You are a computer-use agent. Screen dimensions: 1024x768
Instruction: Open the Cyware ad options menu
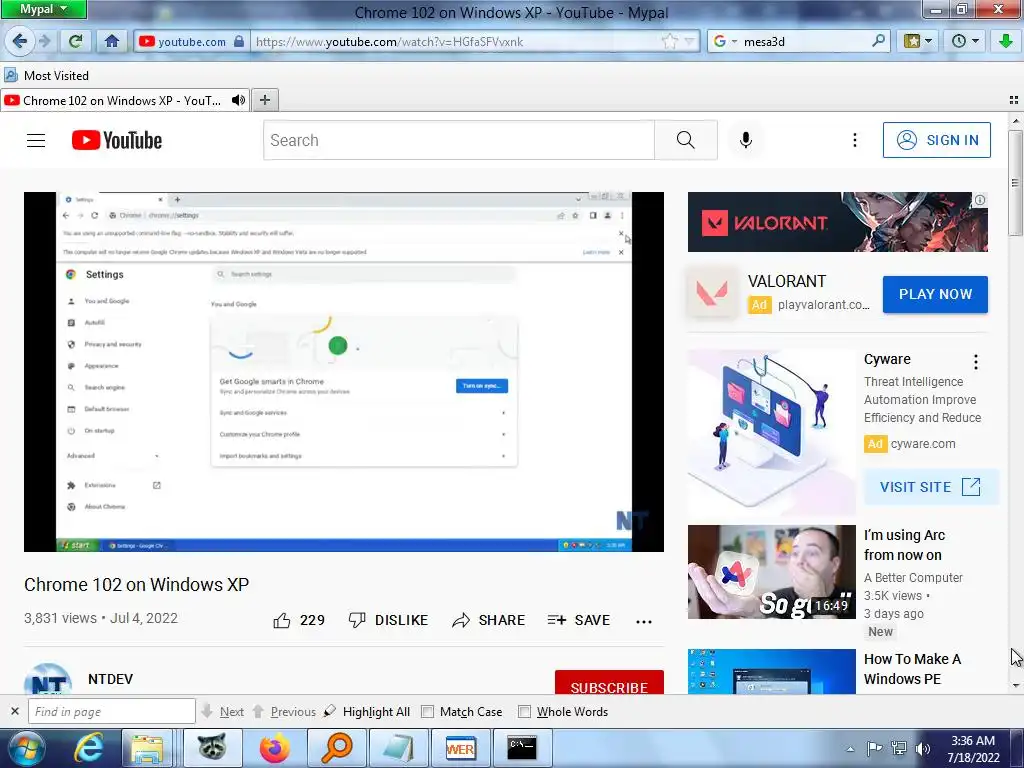(x=976, y=362)
